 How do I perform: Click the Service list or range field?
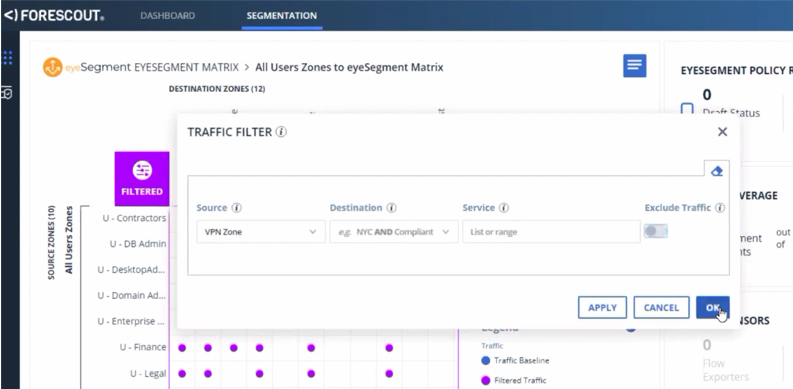[x=551, y=232]
